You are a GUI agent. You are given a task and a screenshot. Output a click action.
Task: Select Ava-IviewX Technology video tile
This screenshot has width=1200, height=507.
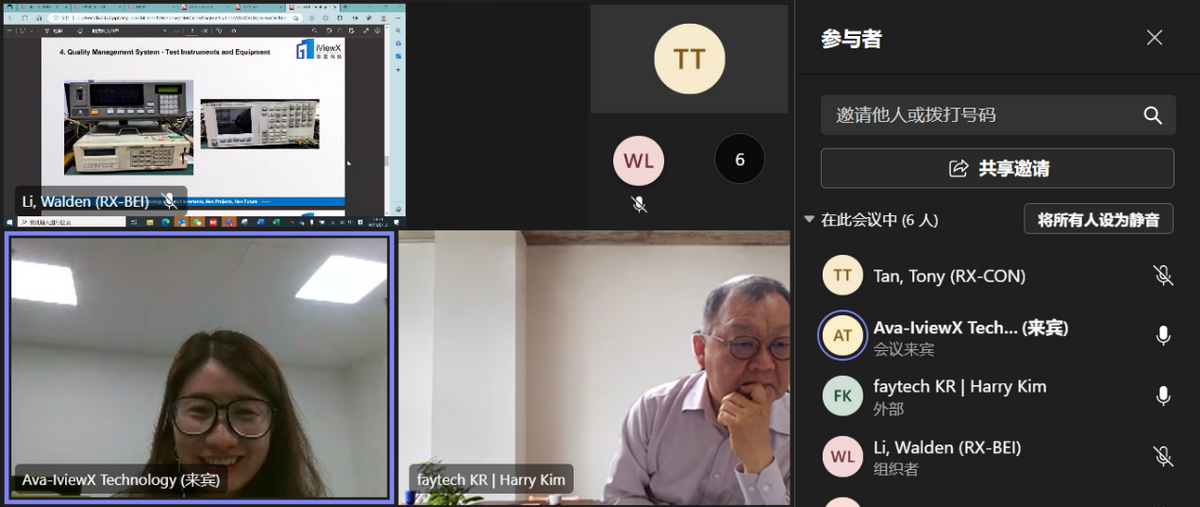pyautogui.click(x=198, y=366)
